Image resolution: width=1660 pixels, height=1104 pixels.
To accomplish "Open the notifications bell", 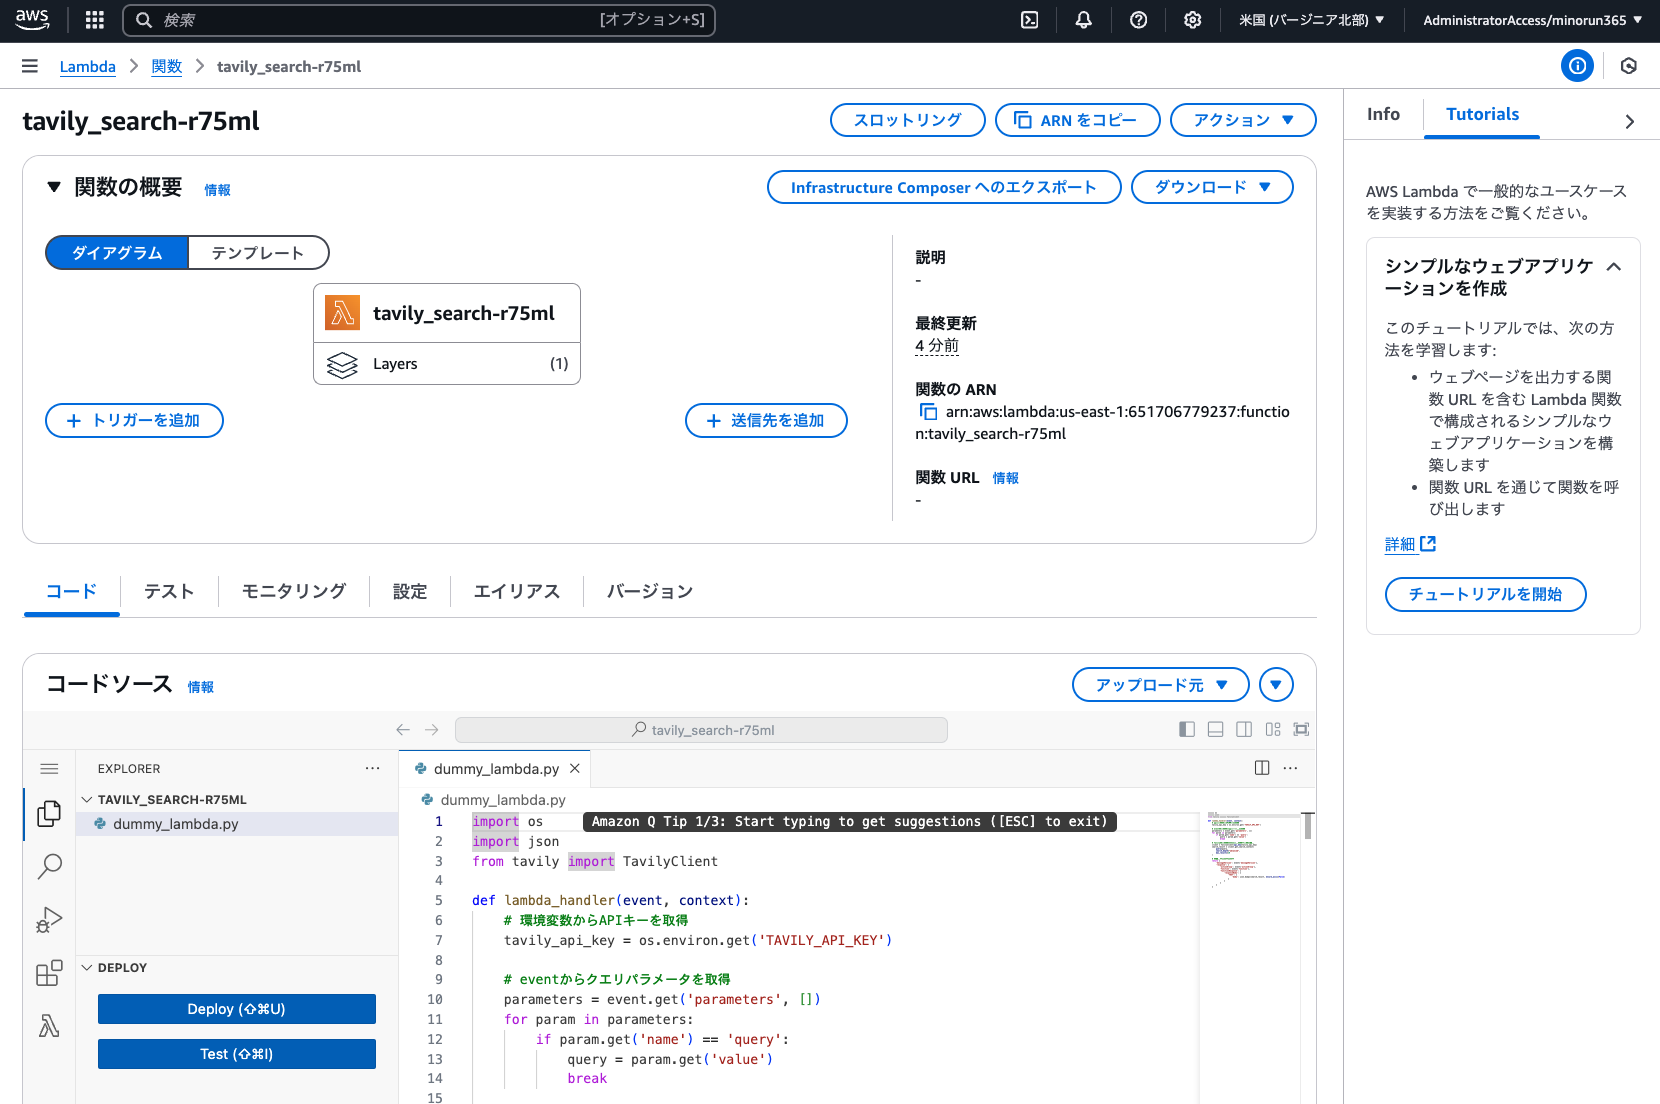I will [1084, 20].
